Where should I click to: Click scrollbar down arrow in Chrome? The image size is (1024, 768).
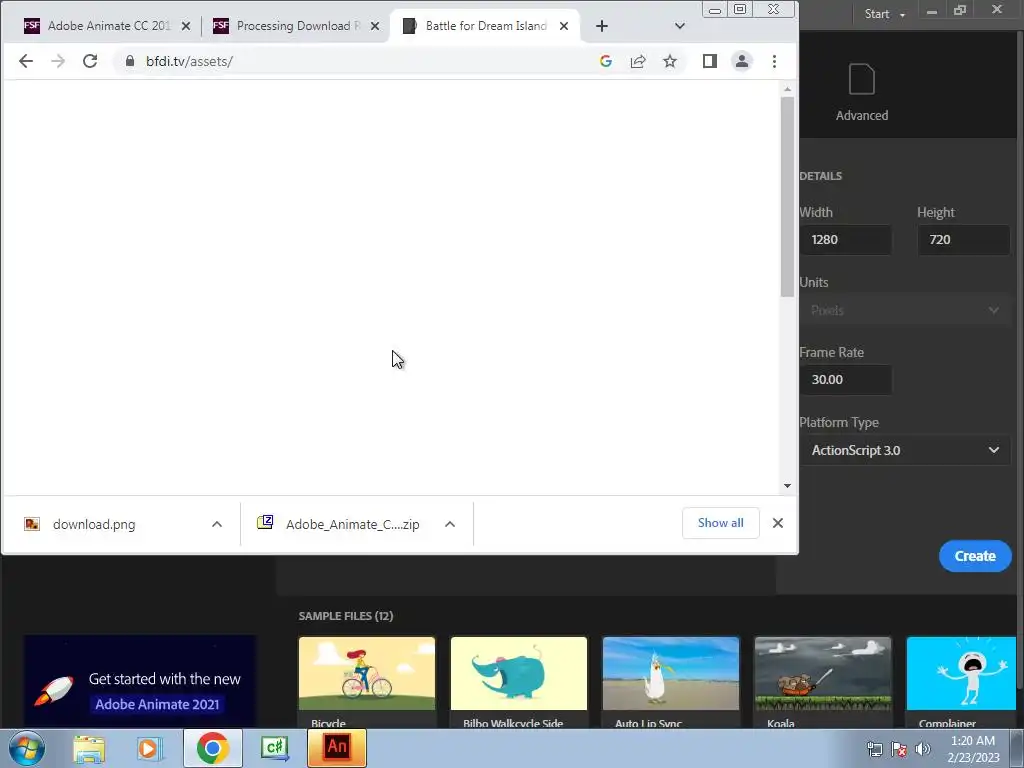tap(787, 486)
